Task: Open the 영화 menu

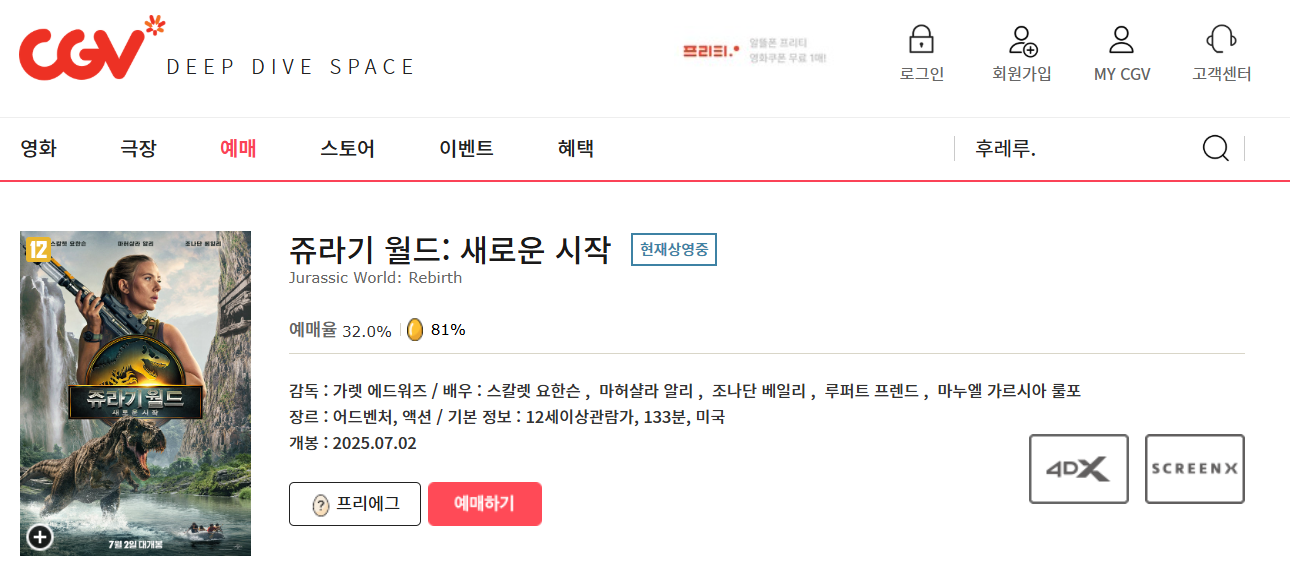Action: [x=38, y=148]
